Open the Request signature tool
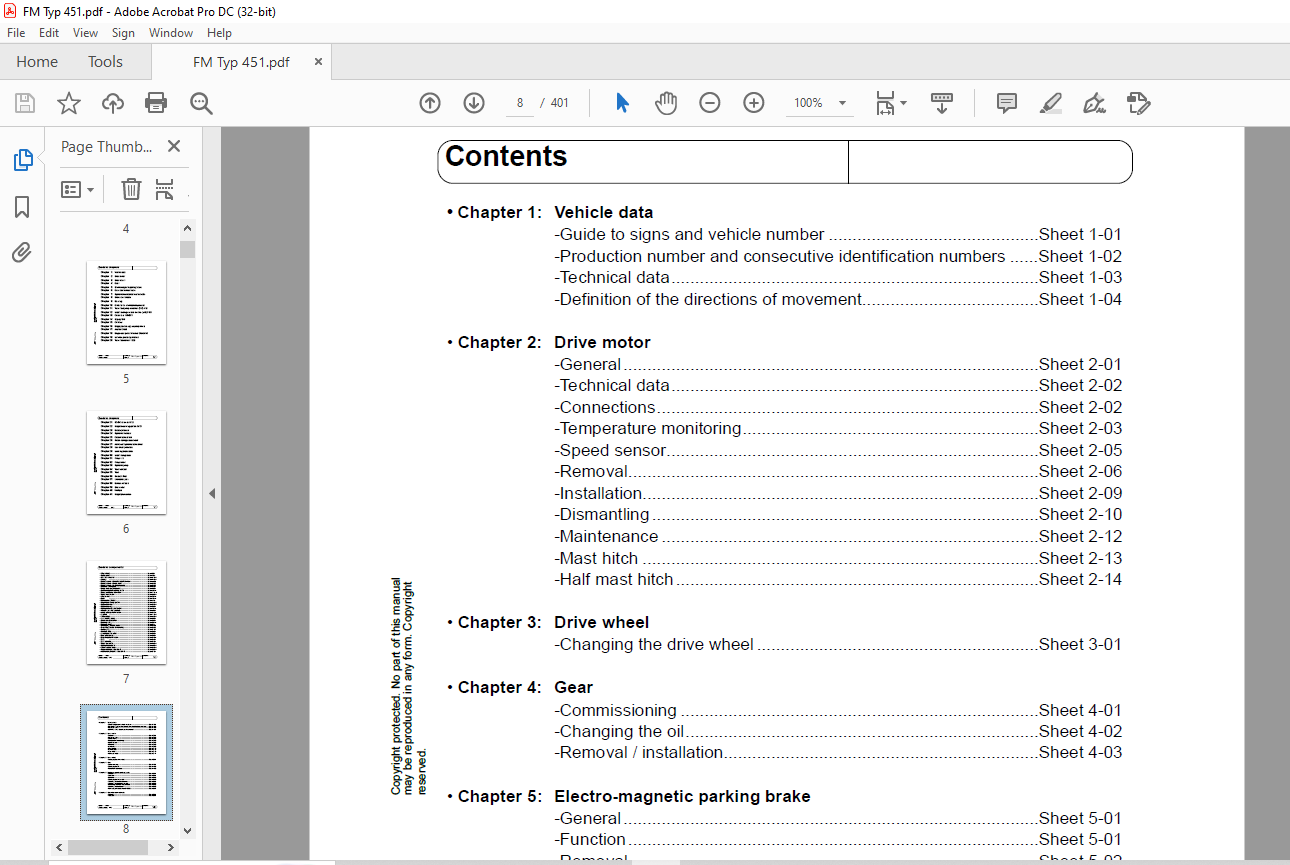Viewport: 1290px width, 865px height. click(x=1138, y=103)
